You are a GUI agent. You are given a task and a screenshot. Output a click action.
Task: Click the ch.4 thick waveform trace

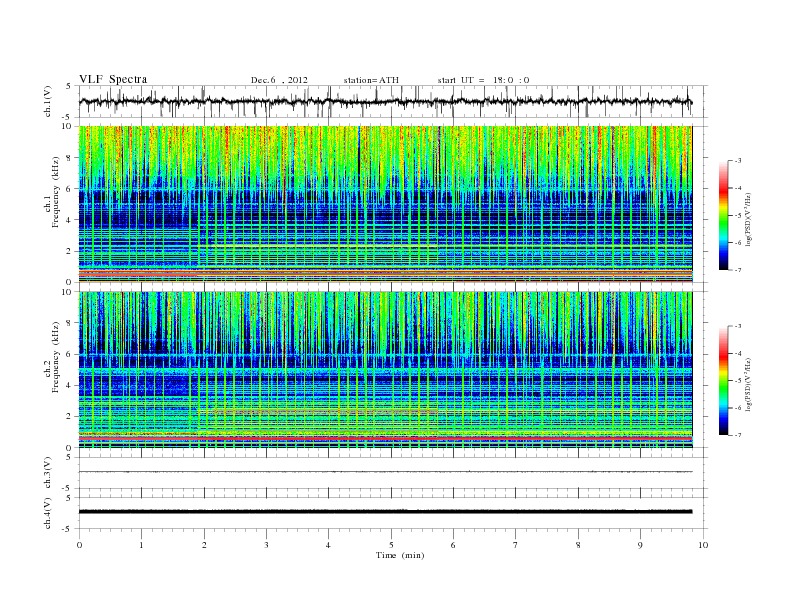(386, 512)
